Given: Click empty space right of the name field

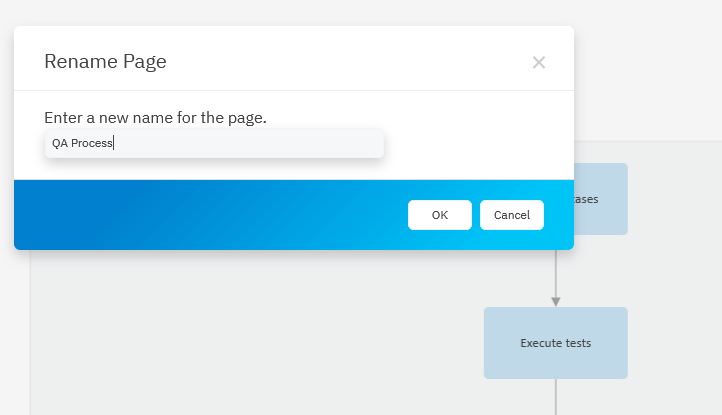Looking at the screenshot, I should [x=470, y=143].
